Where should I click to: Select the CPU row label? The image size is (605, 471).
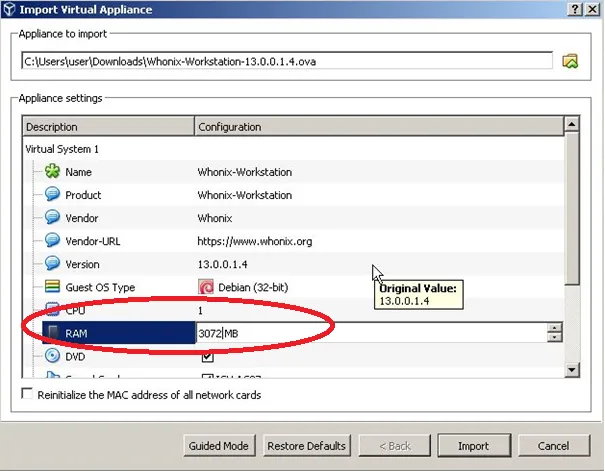coord(75,310)
